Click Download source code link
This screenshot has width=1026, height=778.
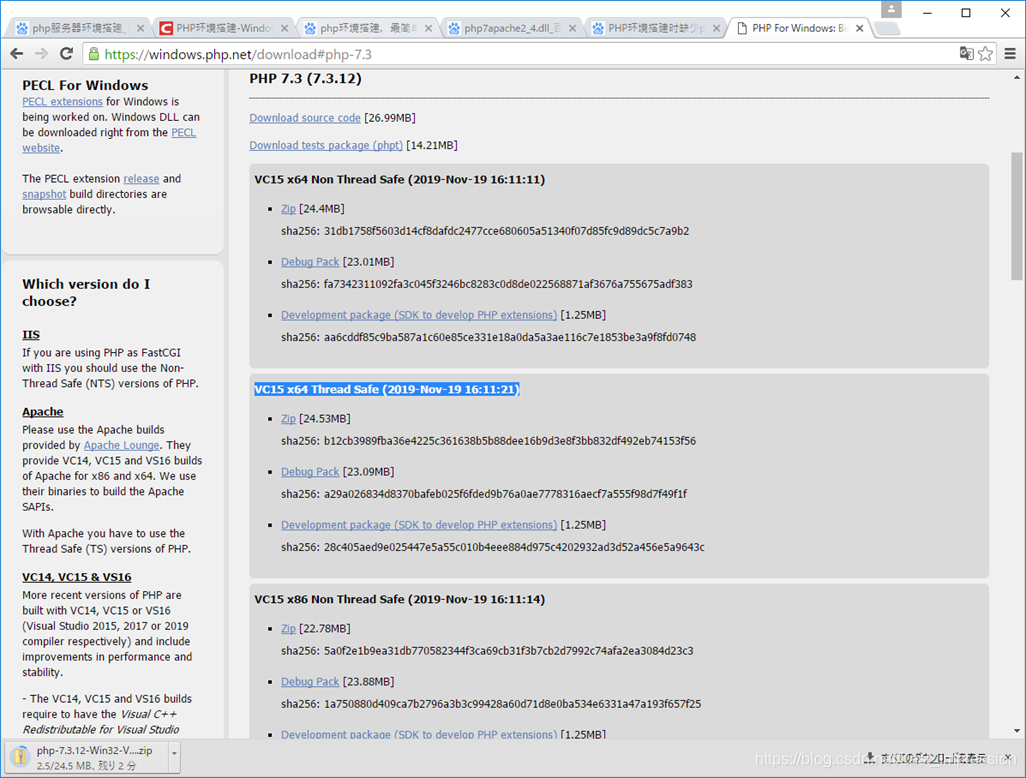click(x=305, y=118)
